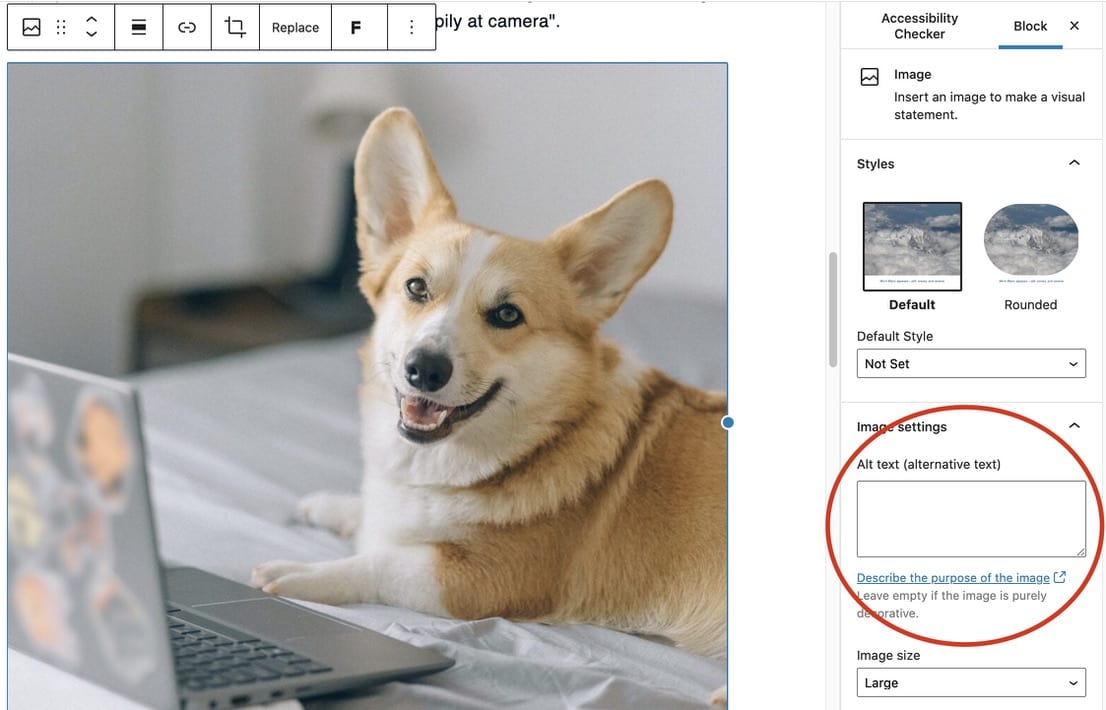Screen dimensions: 1106x710
Task: Collapse the Image settings section
Action: 1074,425
